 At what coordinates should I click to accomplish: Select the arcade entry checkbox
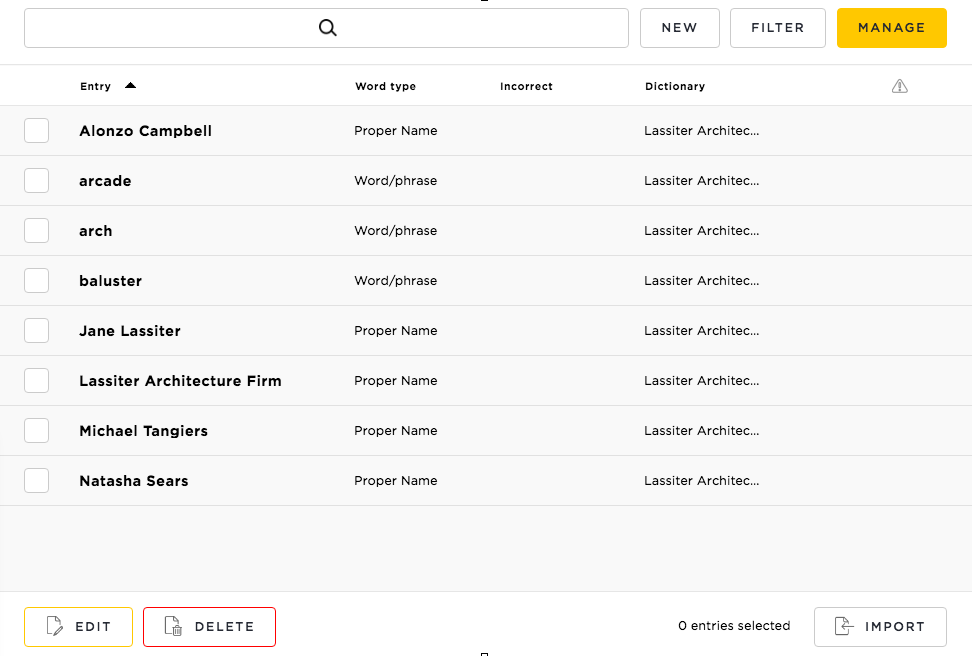(x=37, y=180)
